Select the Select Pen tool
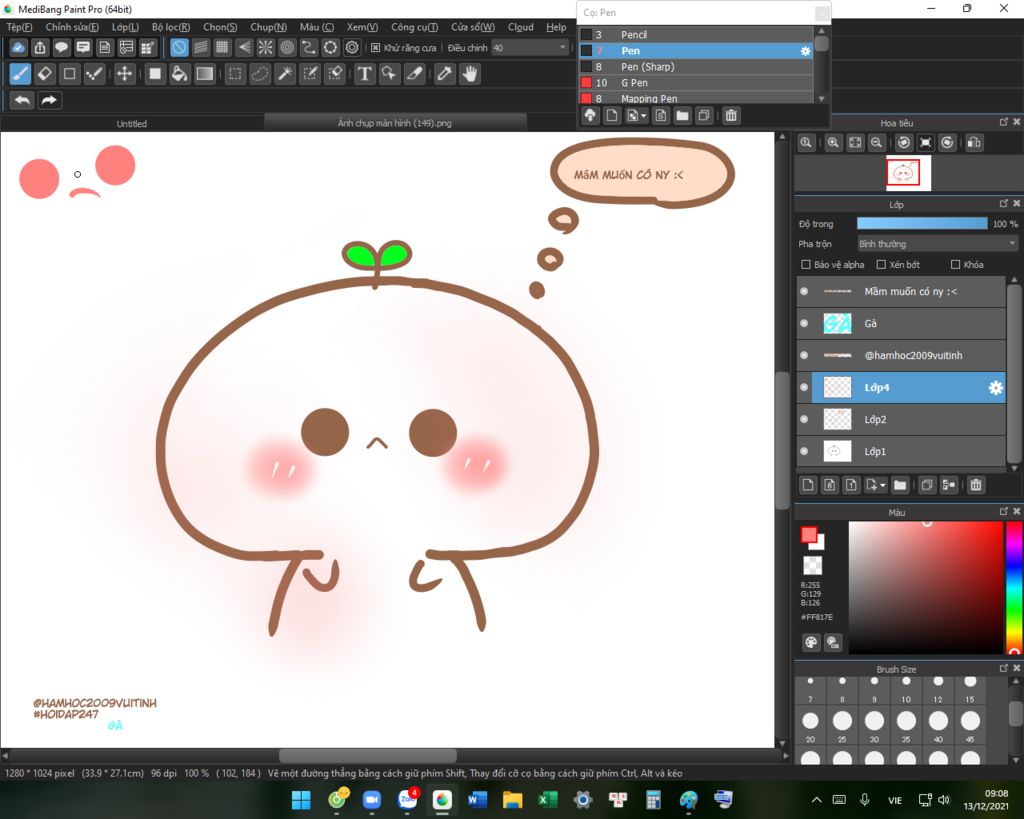The width and height of the screenshot is (1024, 819). [x=310, y=74]
